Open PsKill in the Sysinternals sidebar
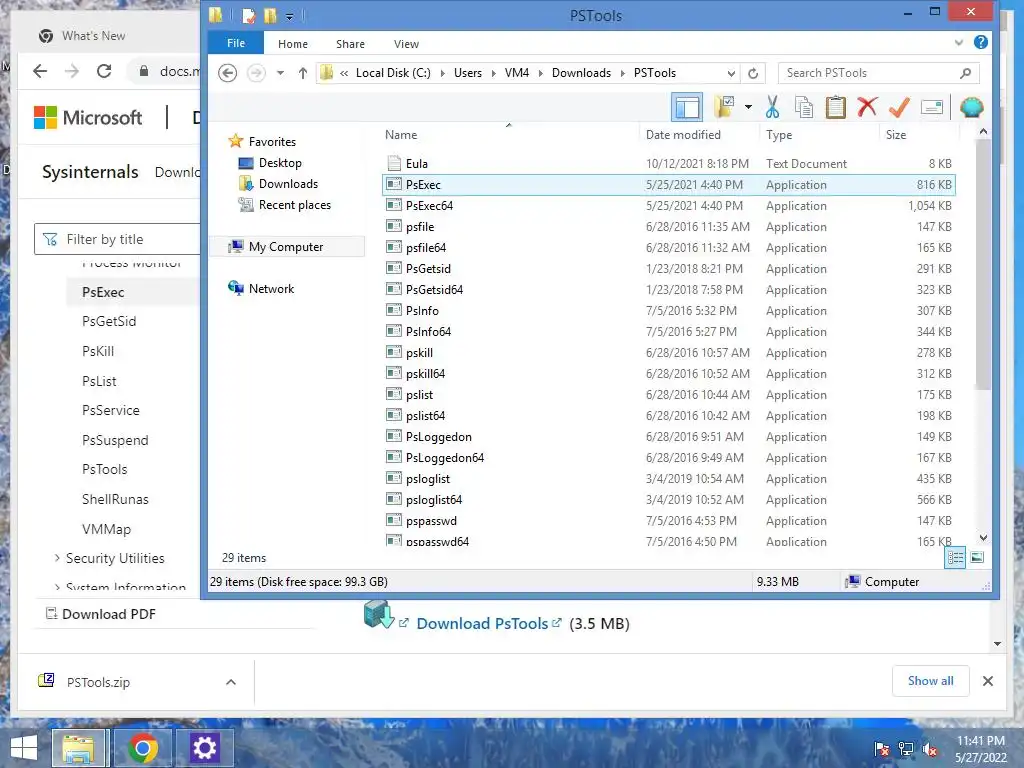 pos(98,351)
